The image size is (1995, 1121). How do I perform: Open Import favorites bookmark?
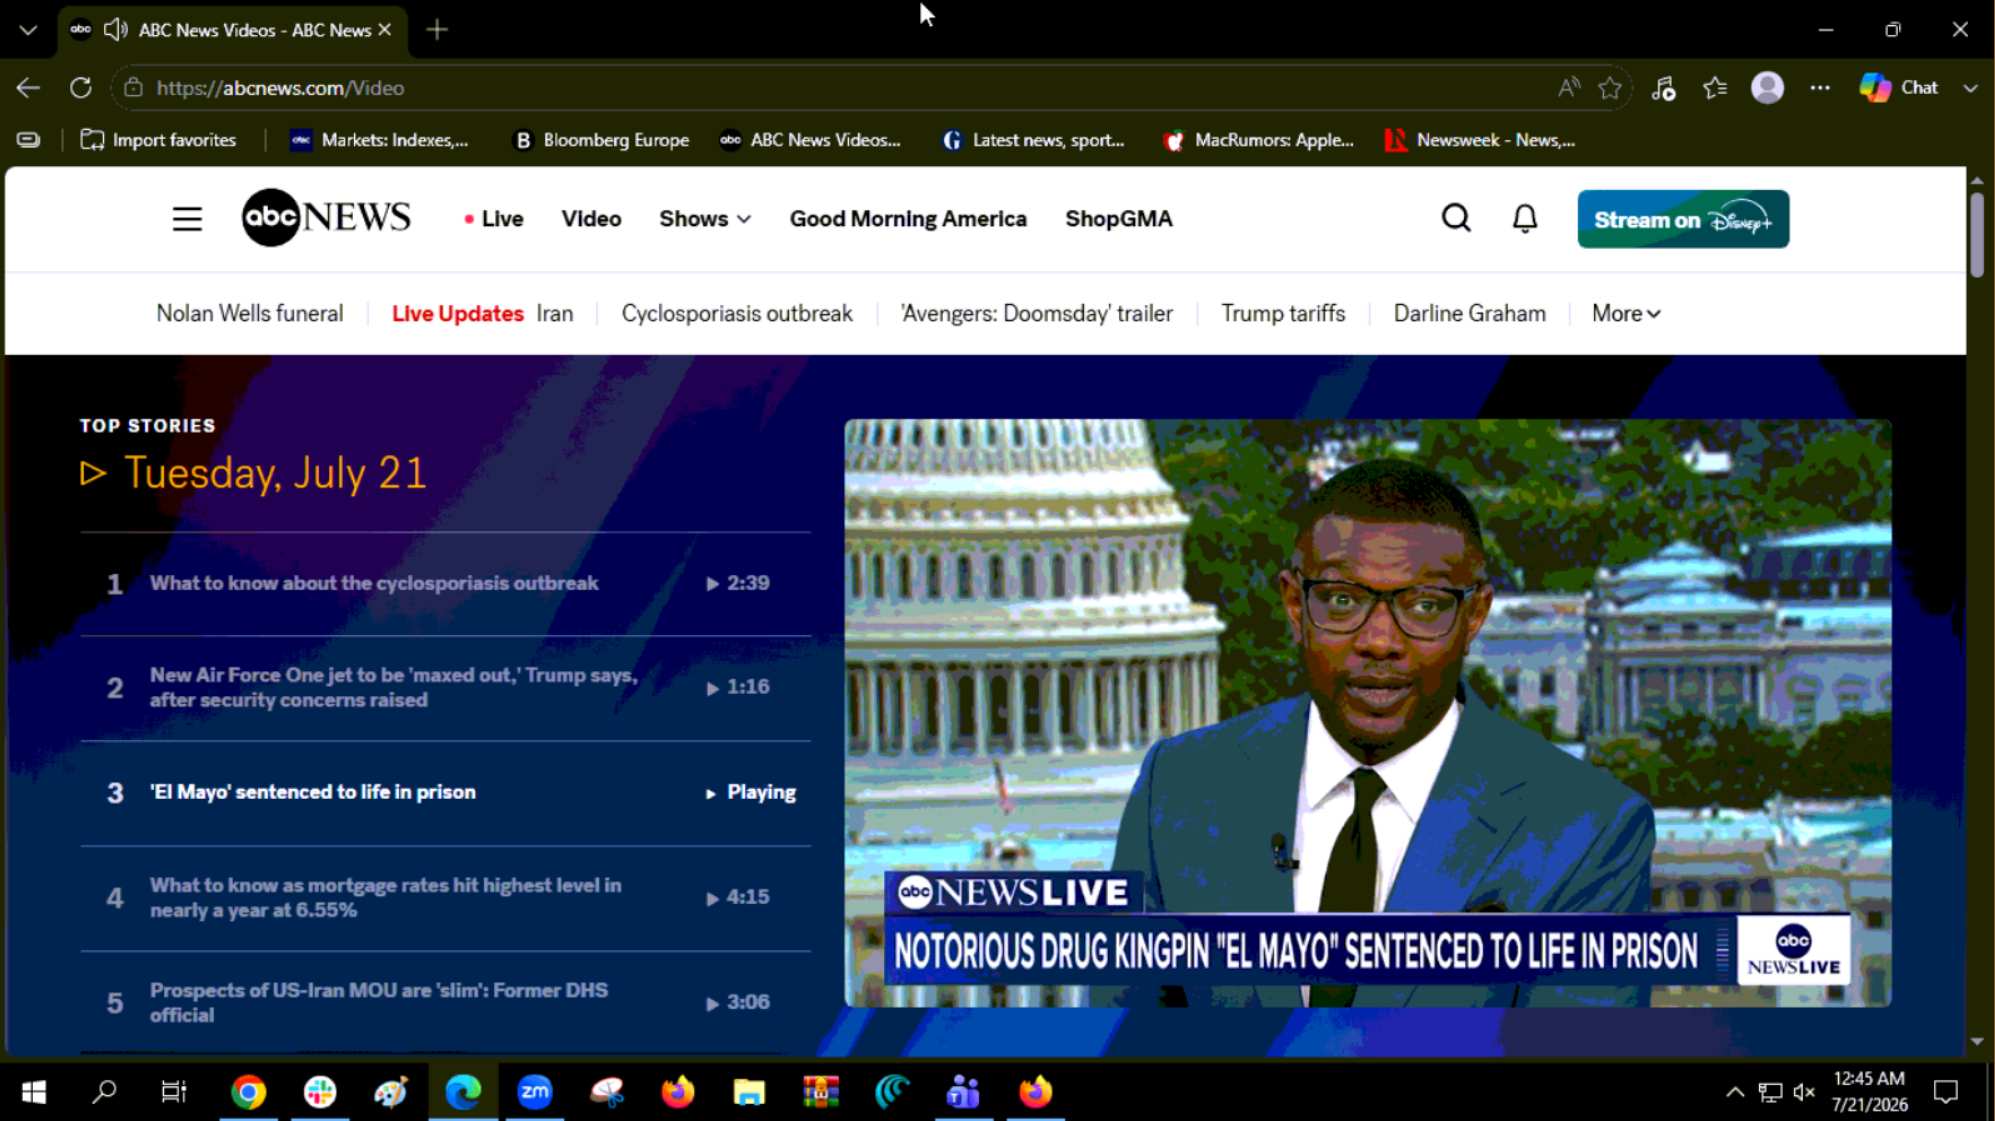[158, 140]
